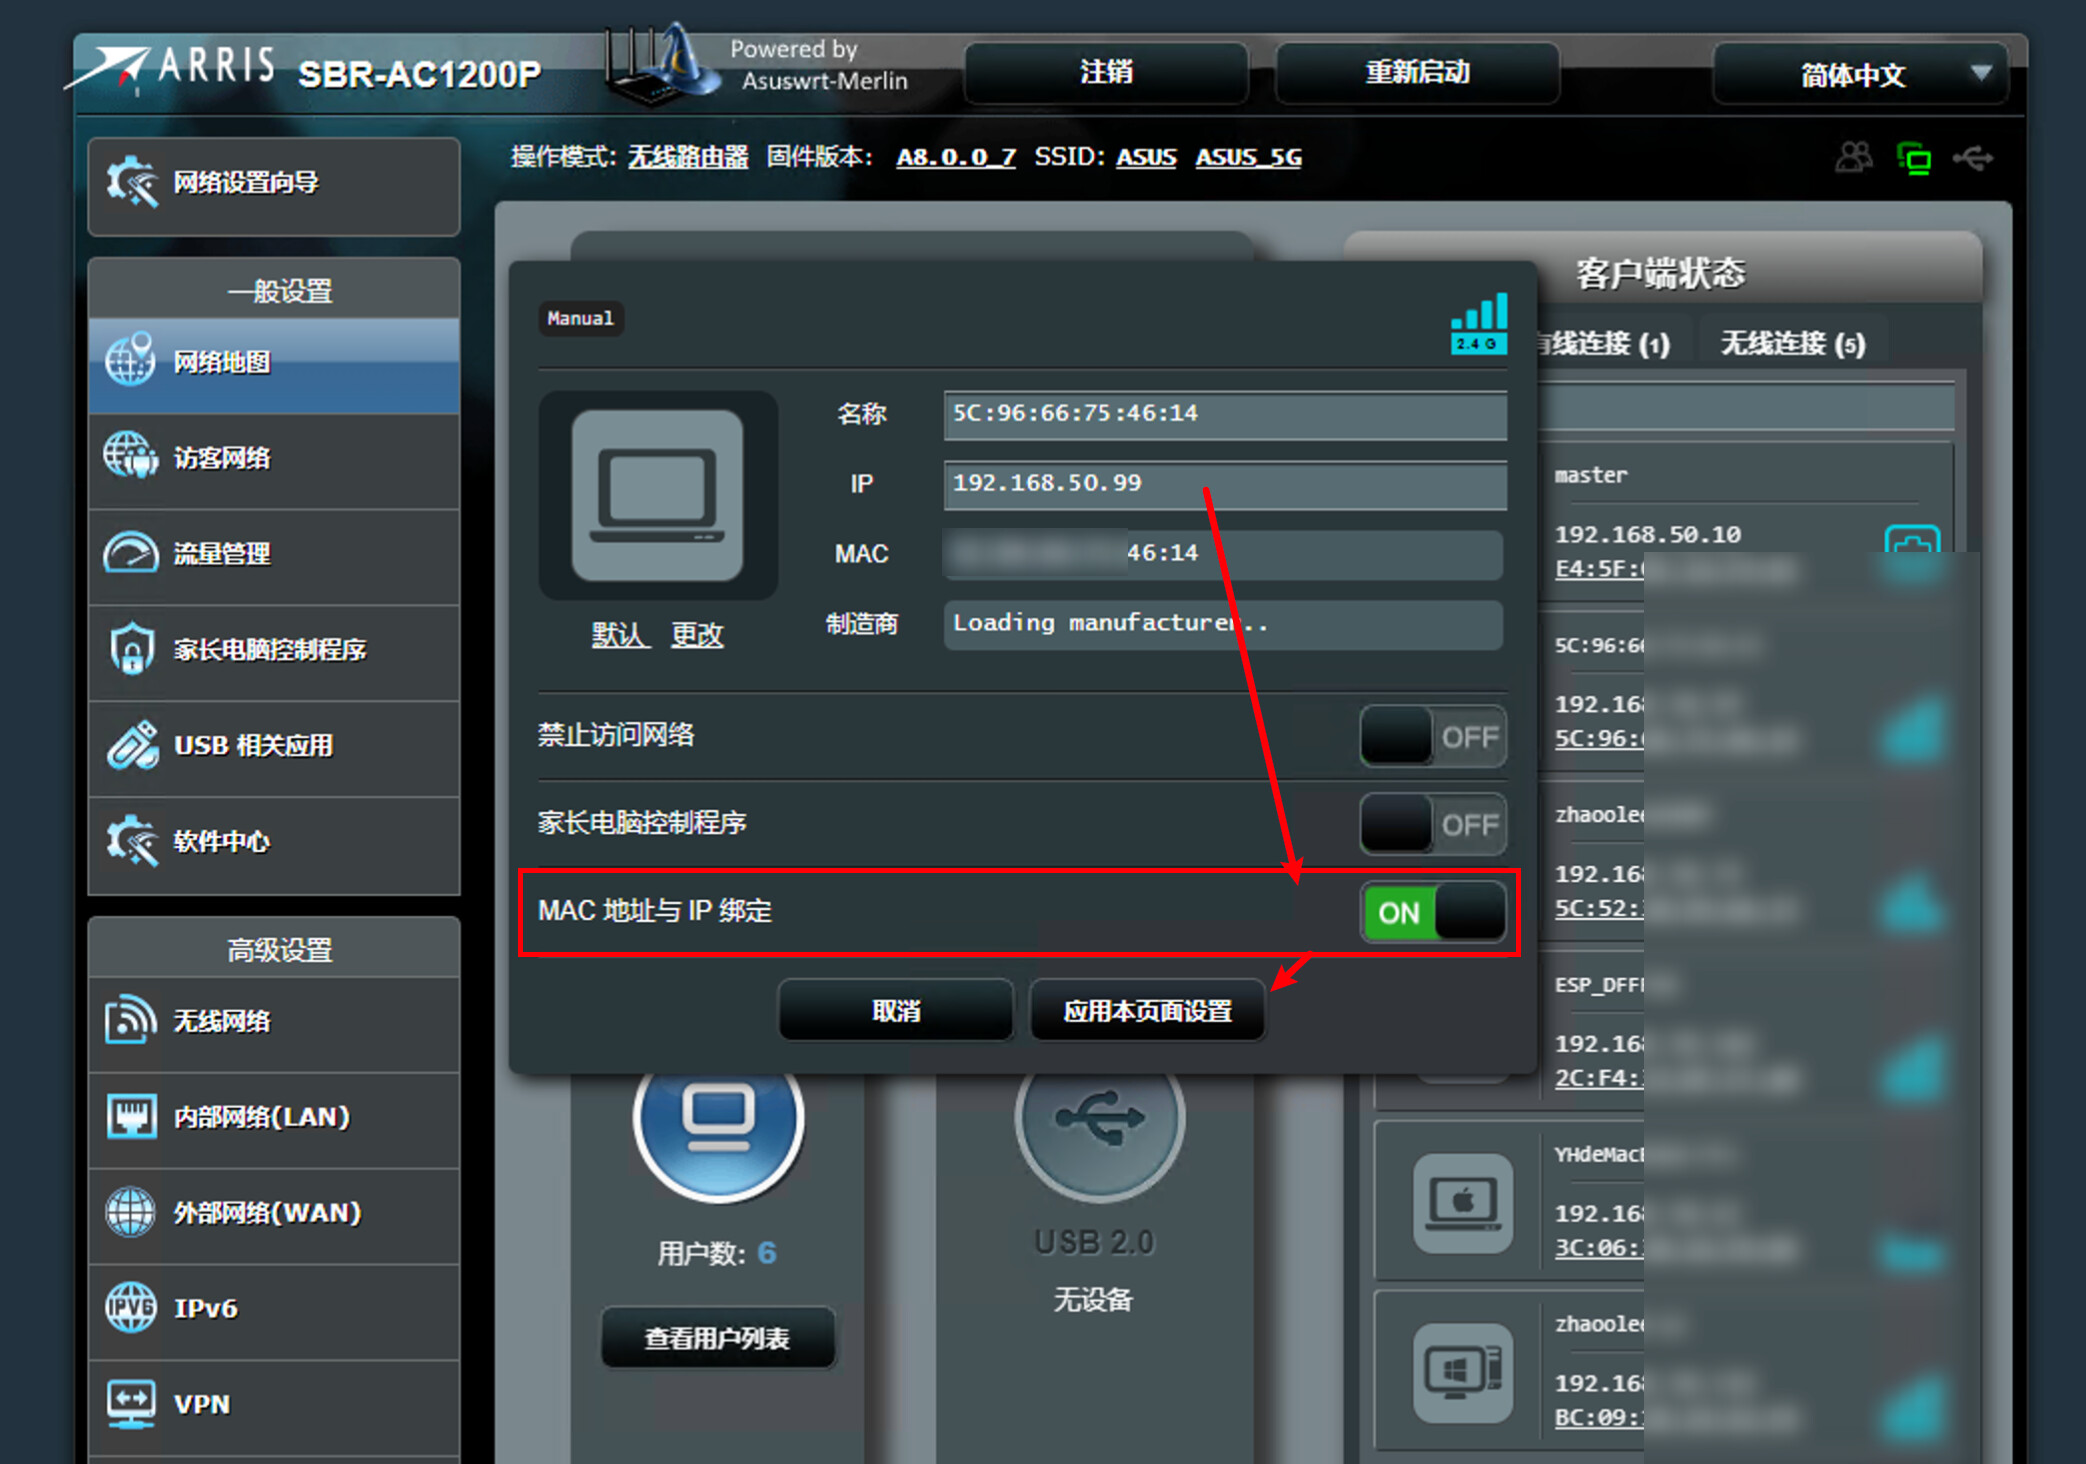Click the Manual label badge
2086x1464 pixels.
click(x=580, y=318)
